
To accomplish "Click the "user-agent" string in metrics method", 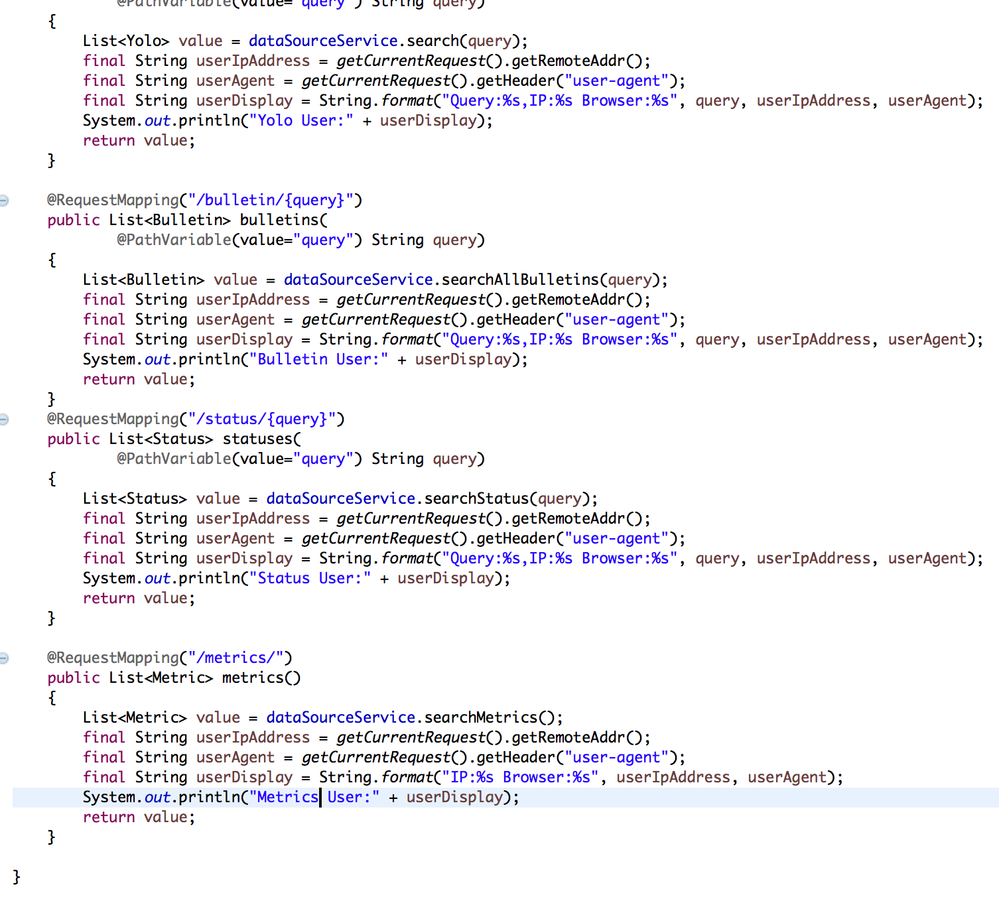I will point(616,757).
